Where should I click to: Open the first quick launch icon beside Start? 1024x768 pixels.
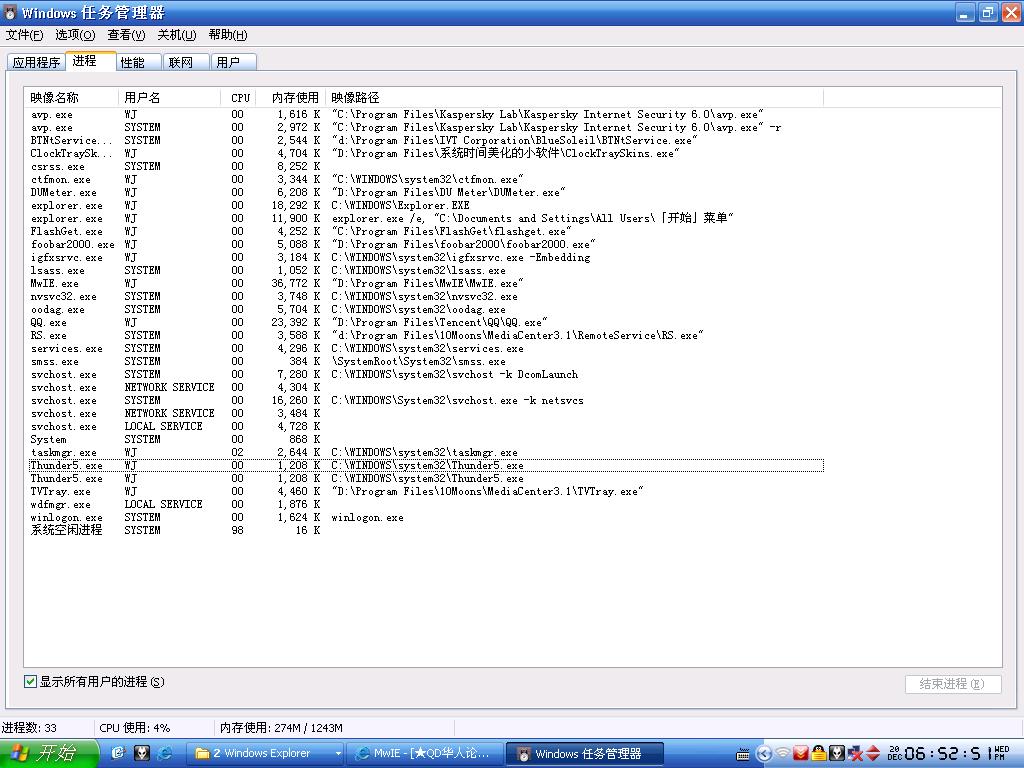point(118,753)
